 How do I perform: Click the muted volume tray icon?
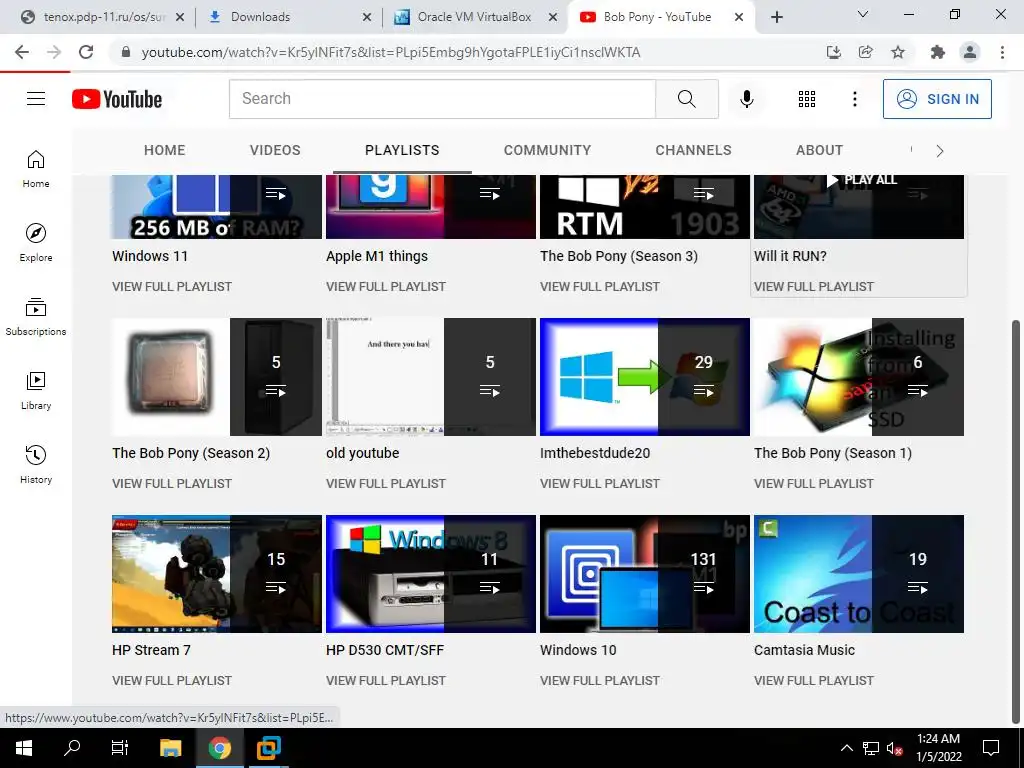click(x=895, y=748)
